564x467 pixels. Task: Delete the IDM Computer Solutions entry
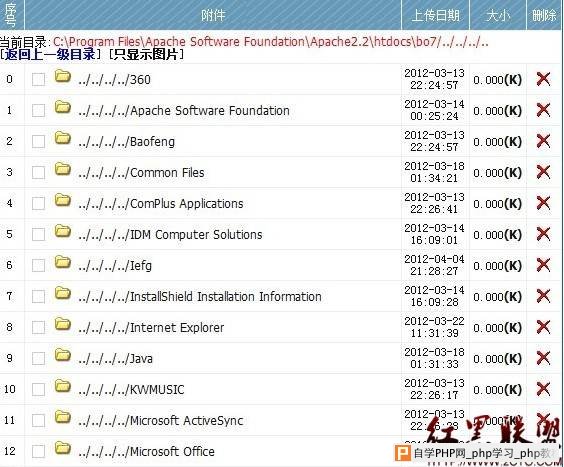click(x=543, y=234)
